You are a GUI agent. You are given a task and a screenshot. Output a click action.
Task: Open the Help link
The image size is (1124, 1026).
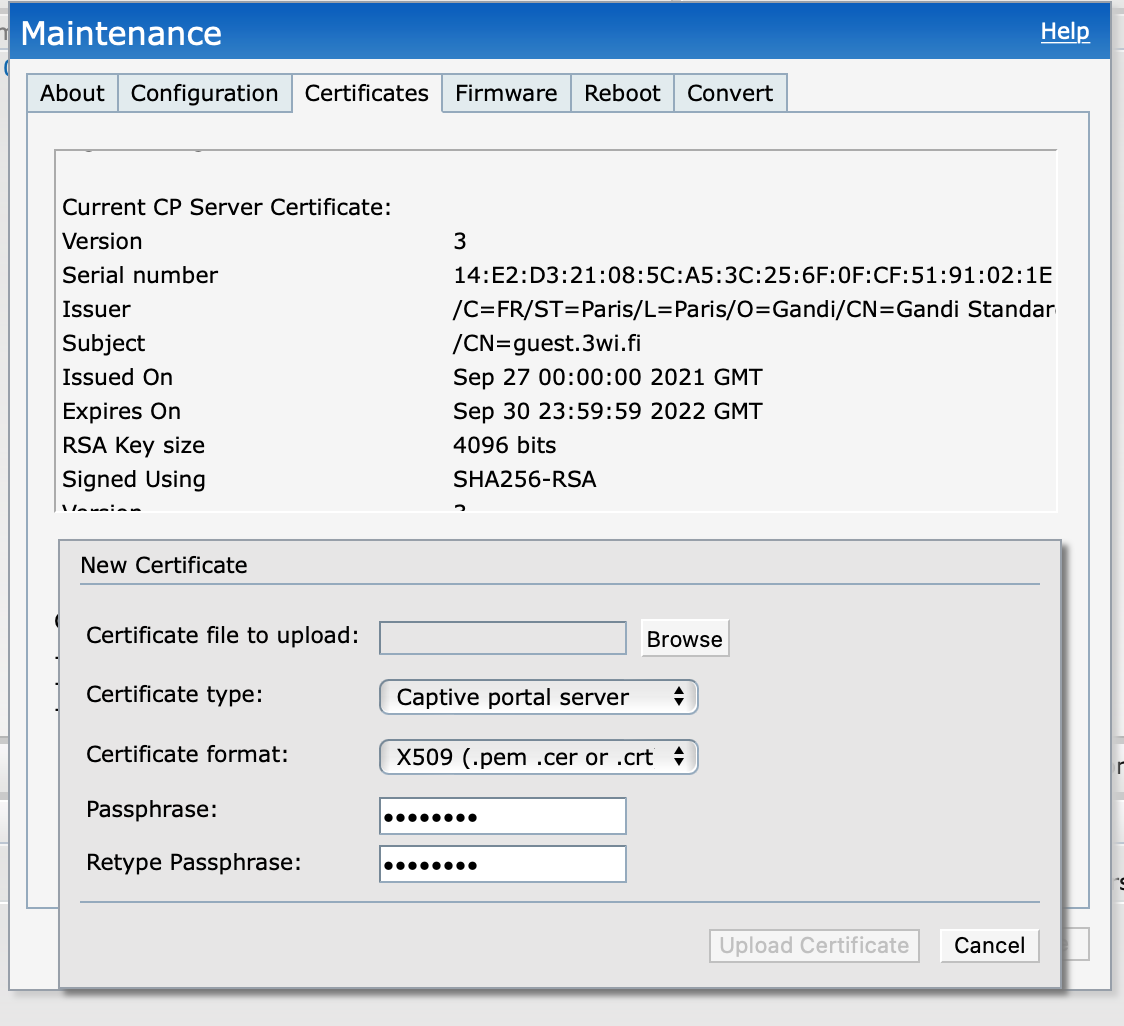pyautogui.click(x=1064, y=31)
